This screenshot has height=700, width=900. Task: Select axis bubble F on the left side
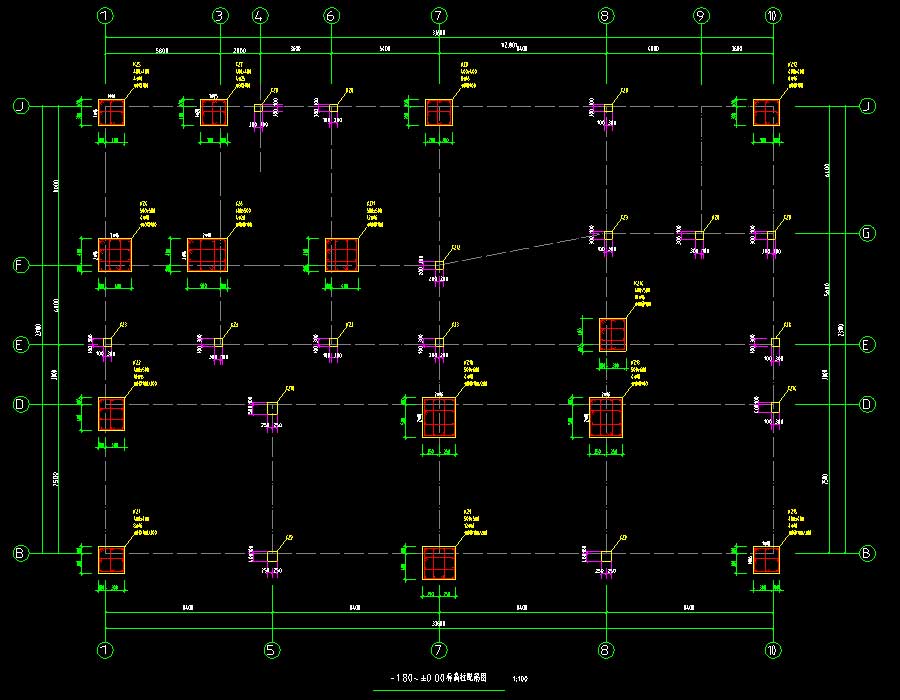pyautogui.click(x=18, y=266)
